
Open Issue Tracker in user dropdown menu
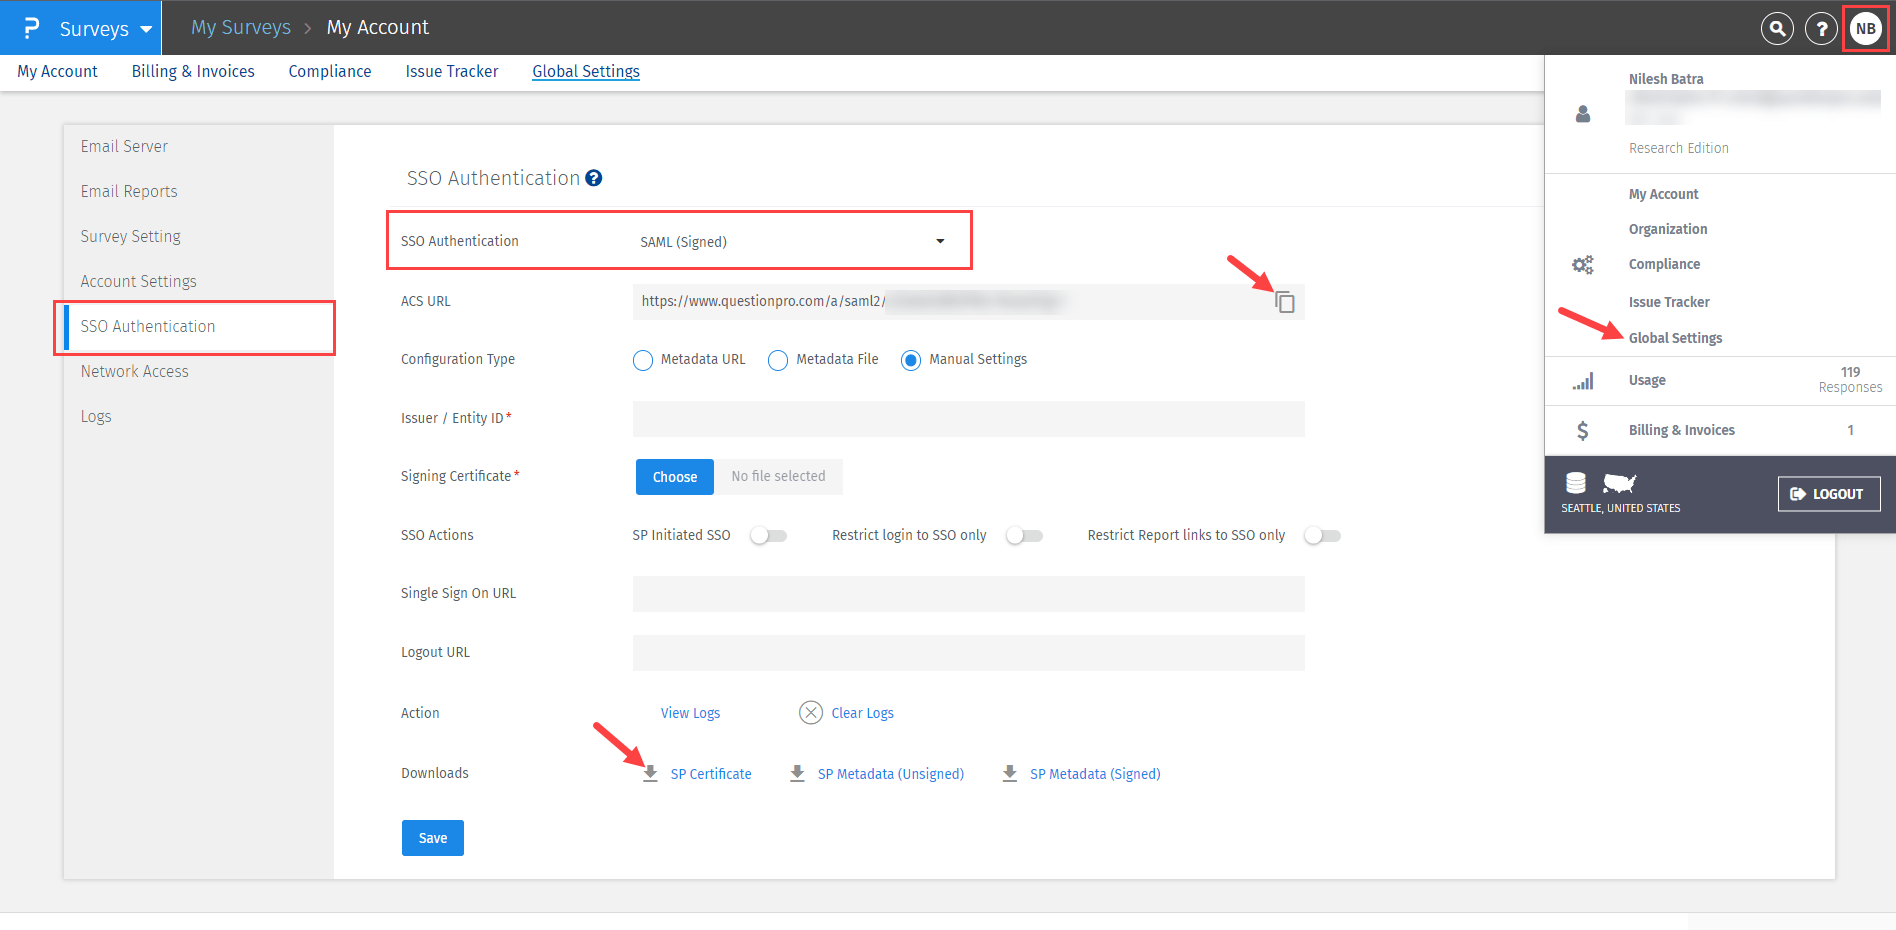coord(1669,302)
